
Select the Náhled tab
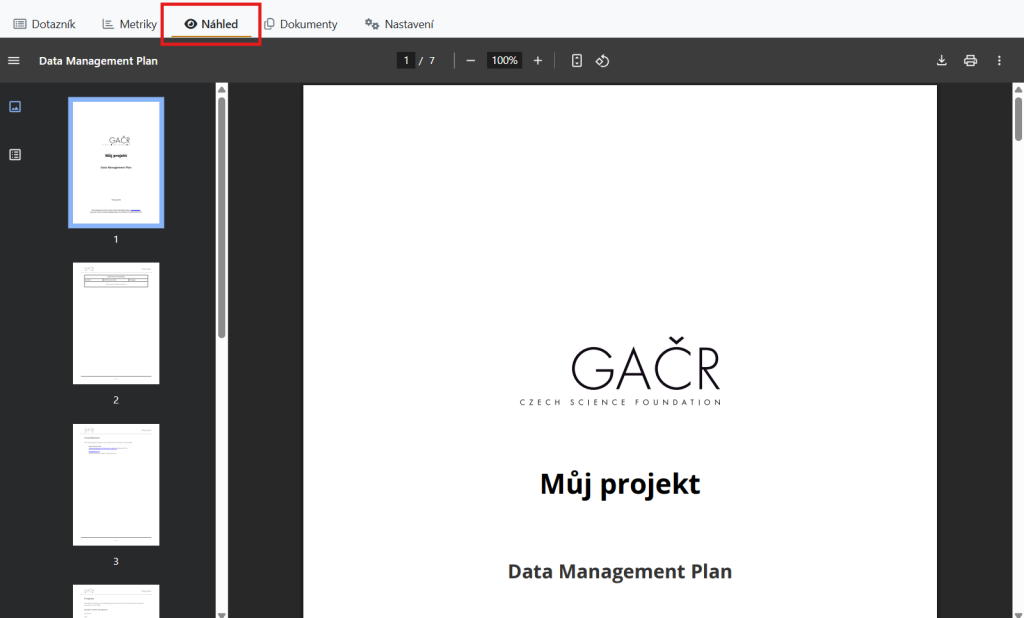coord(211,24)
